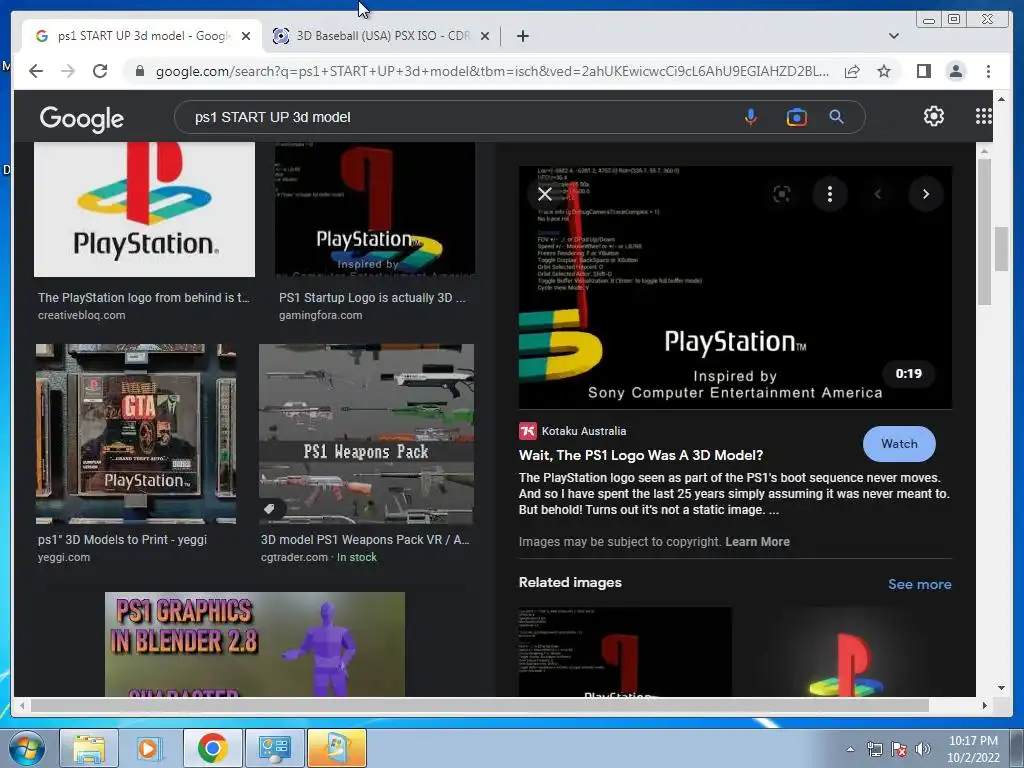
Task: Open the GTA PlayStation case thumbnail
Action: click(x=136, y=434)
